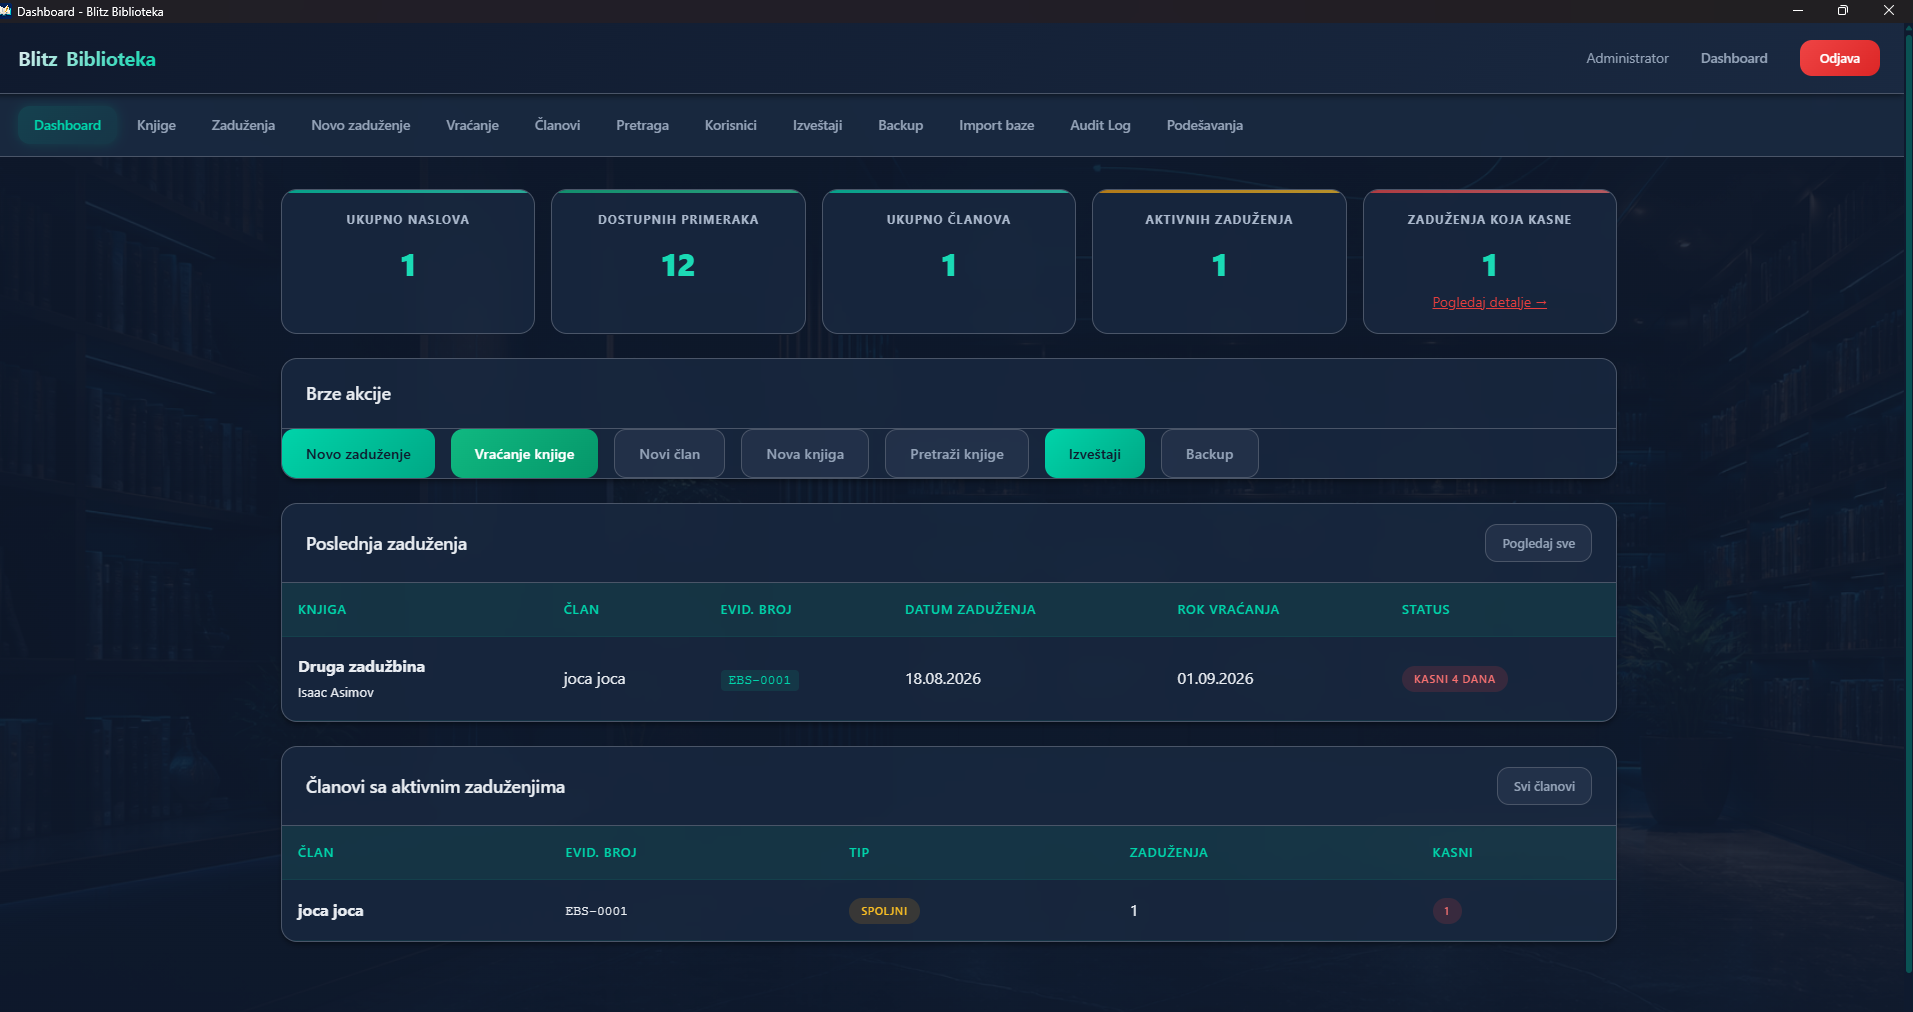
Task: Click the green EBS-0001 badge in loans table
Action: (x=760, y=680)
